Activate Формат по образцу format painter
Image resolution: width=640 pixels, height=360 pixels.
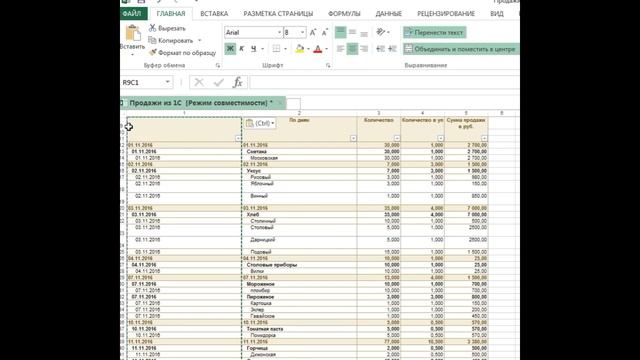[x=182, y=53]
